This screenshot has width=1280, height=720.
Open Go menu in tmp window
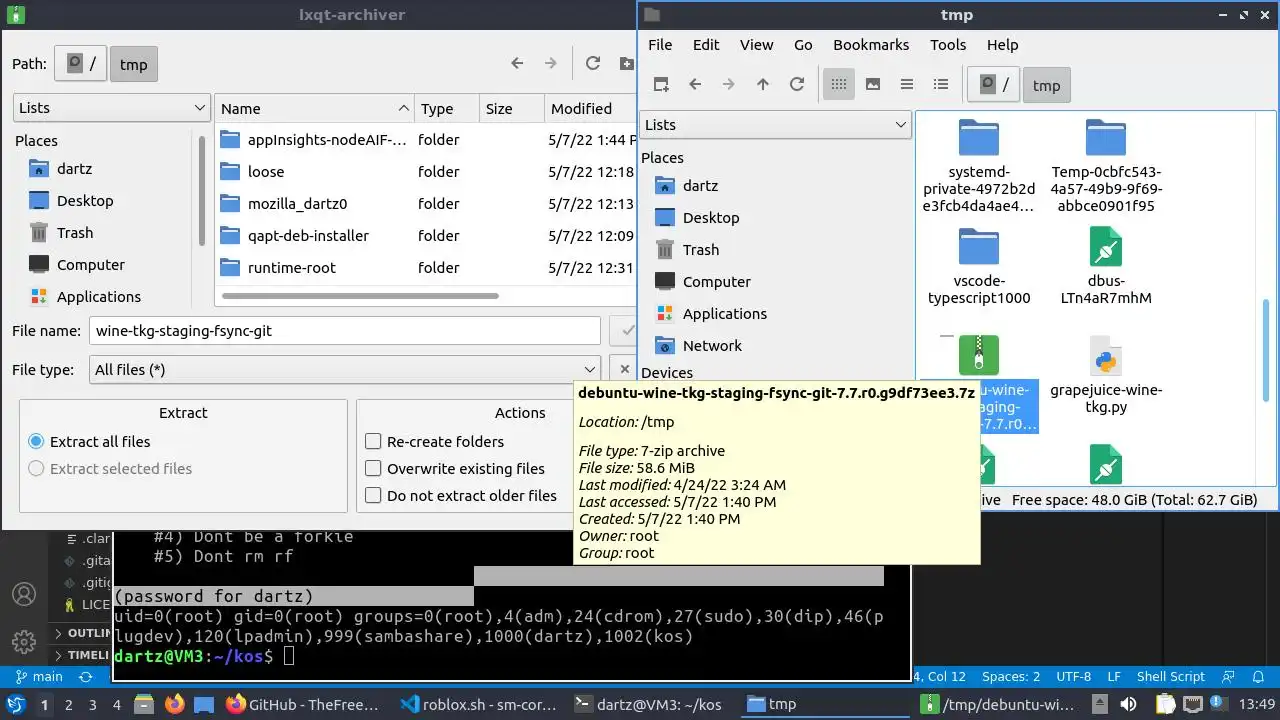pyautogui.click(x=803, y=45)
